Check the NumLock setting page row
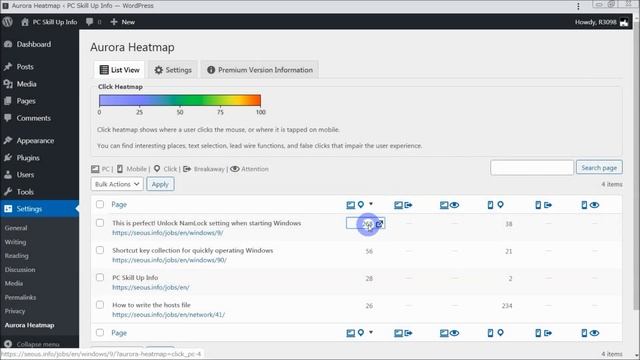 (x=100, y=223)
